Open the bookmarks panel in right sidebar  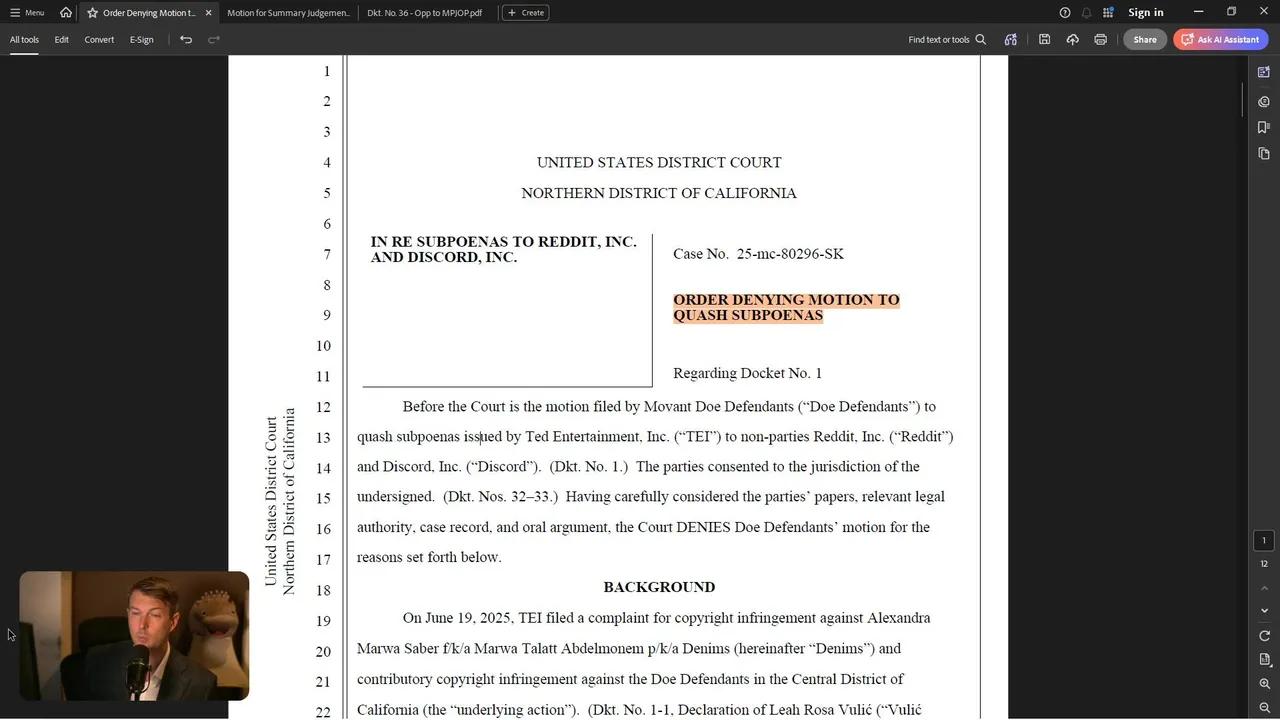click(1264, 127)
